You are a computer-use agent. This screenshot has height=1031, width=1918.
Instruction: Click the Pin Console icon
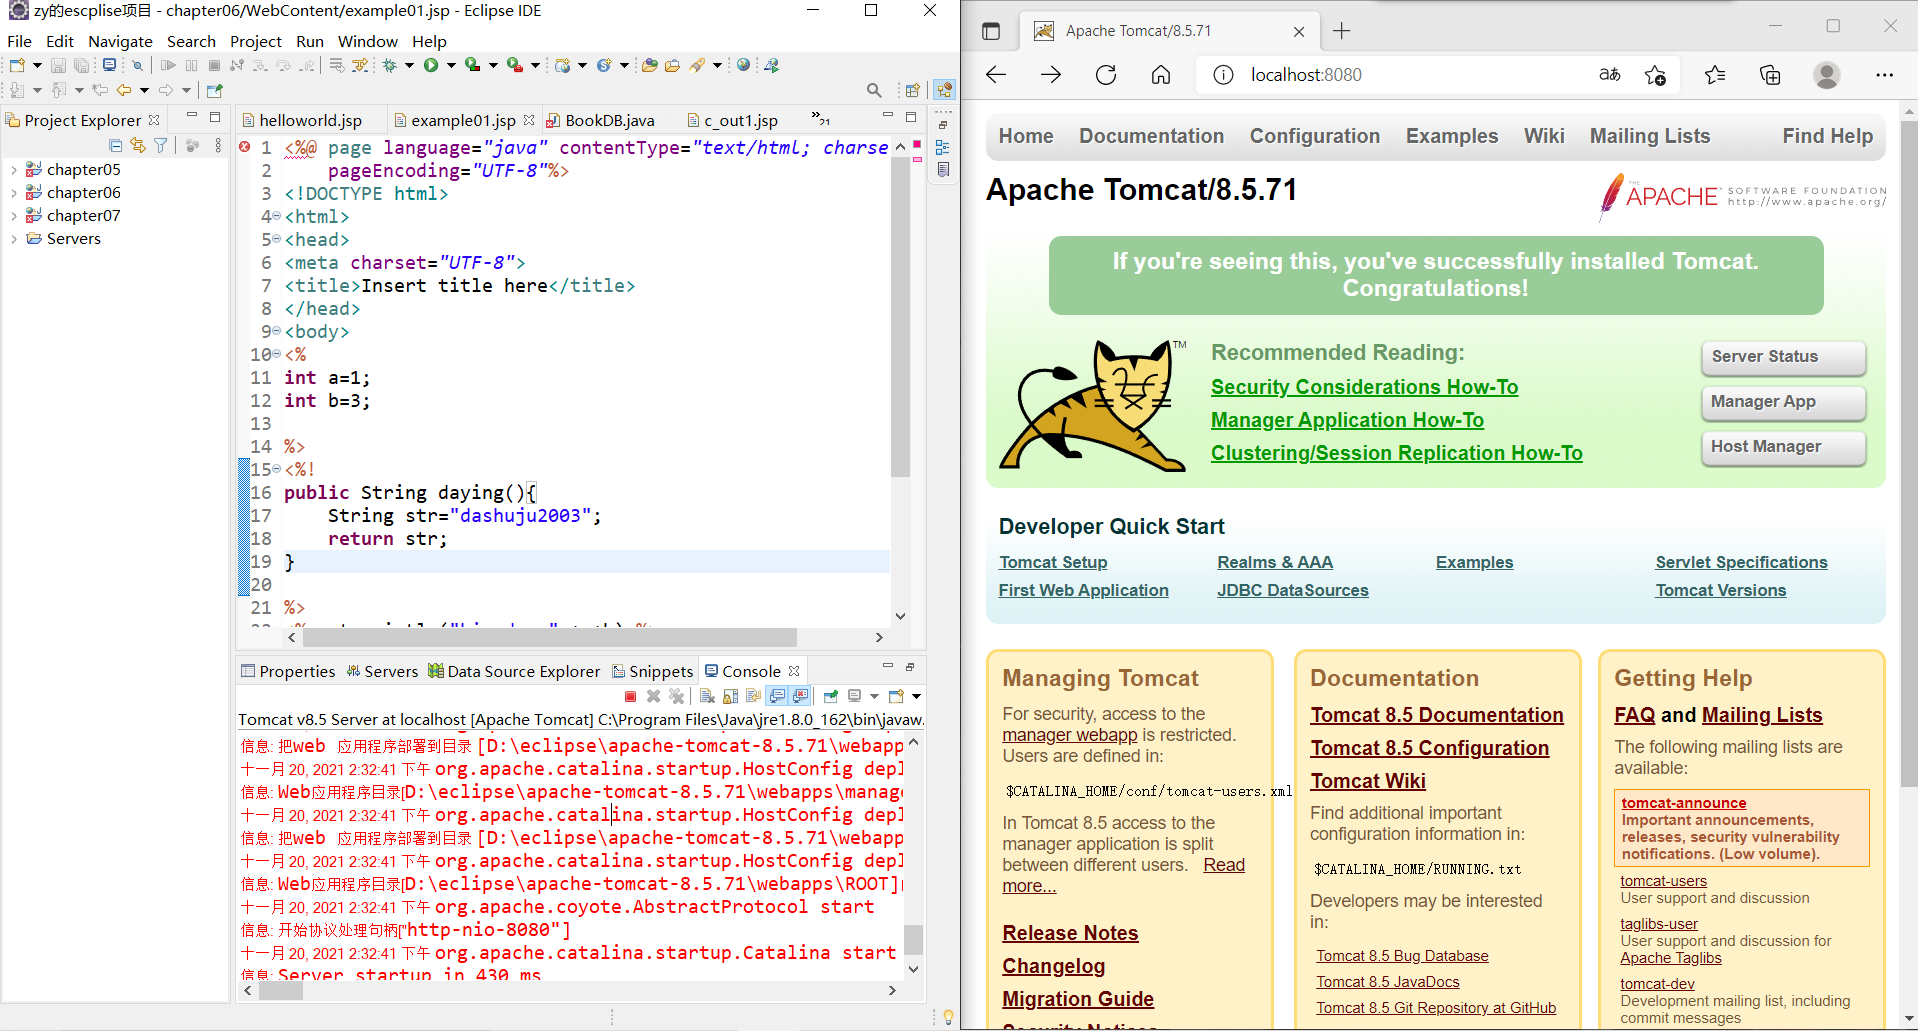[831, 696]
